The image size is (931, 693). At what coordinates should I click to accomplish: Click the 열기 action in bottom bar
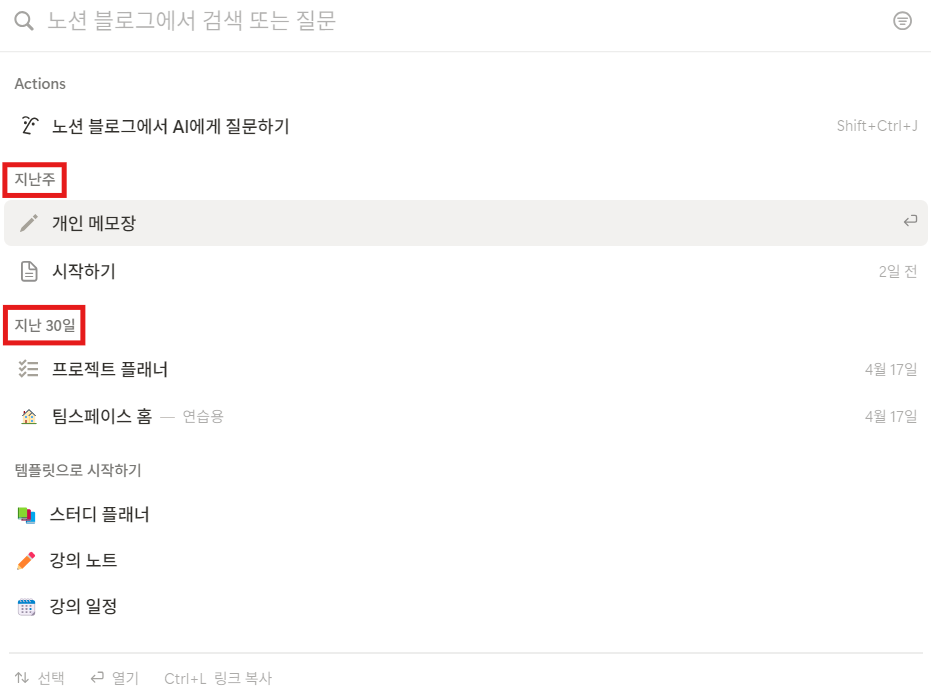click(115, 677)
